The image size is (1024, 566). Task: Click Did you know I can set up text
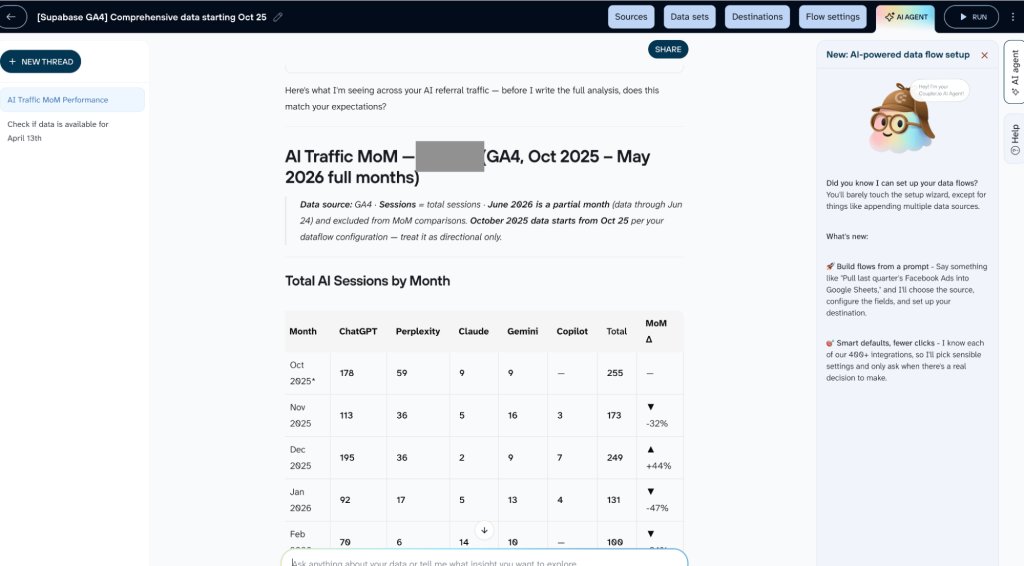(902, 183)
